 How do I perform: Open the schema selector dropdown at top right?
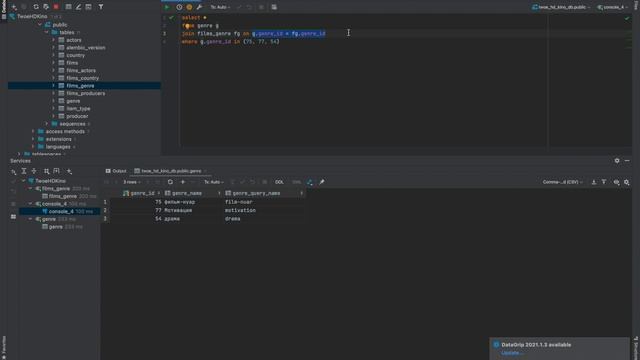(x=561, y=7)
